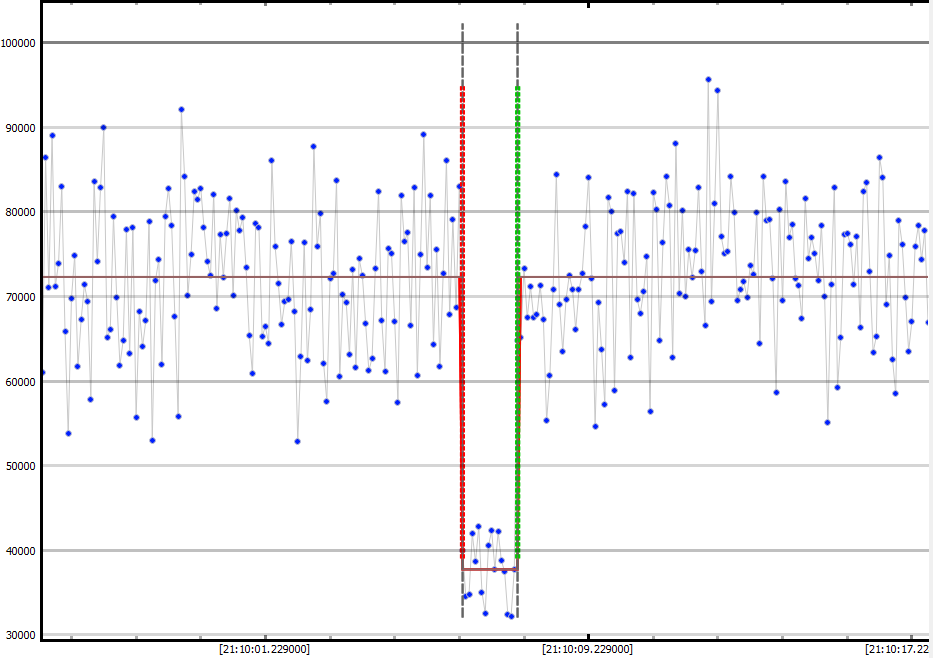The height and width of the screenshot is (658, 933).
Task: Click the short red horizontal segment at dip bottom
Action: 489,569
